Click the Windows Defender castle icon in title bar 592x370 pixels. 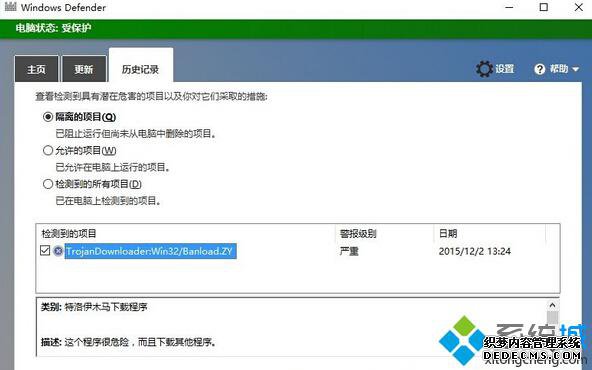tap(11, 6)
